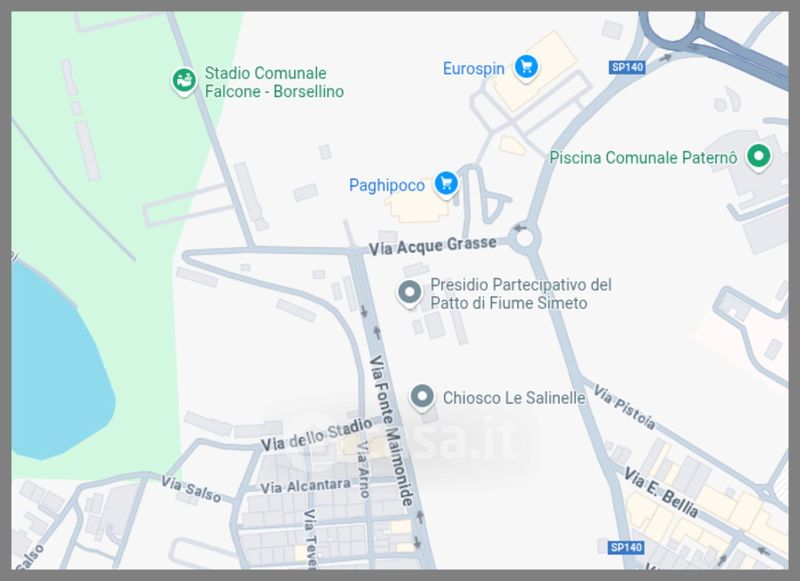
Task: Open the Piscina Comunale Paternò label
Action: tap(643, 158)
